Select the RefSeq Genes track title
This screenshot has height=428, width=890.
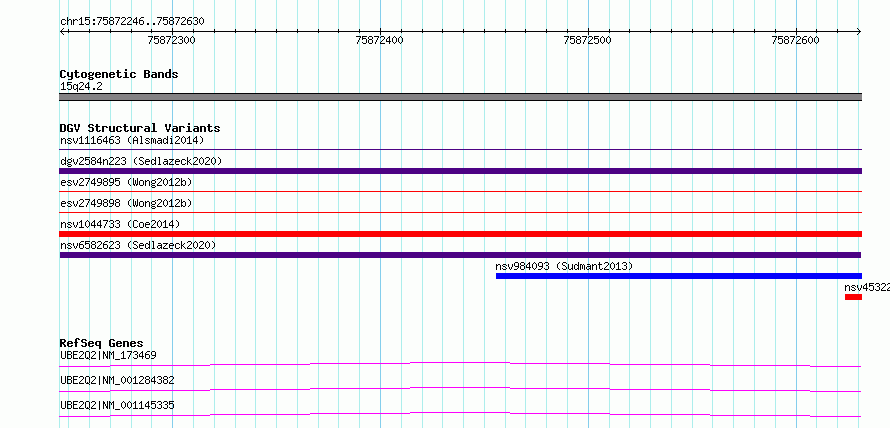click(102, 343)
